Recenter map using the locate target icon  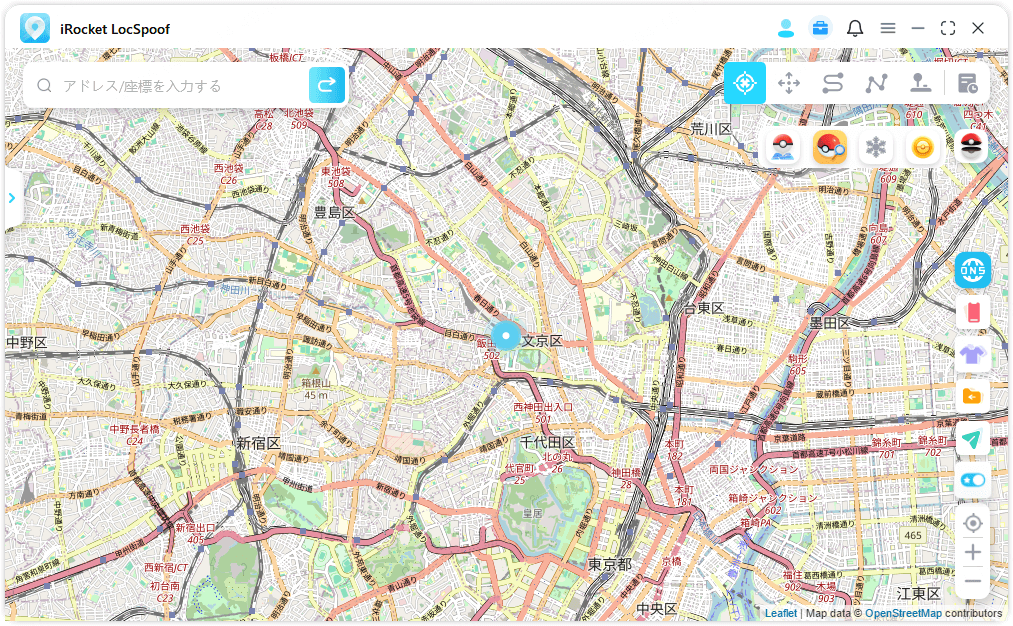pos(973,523)
